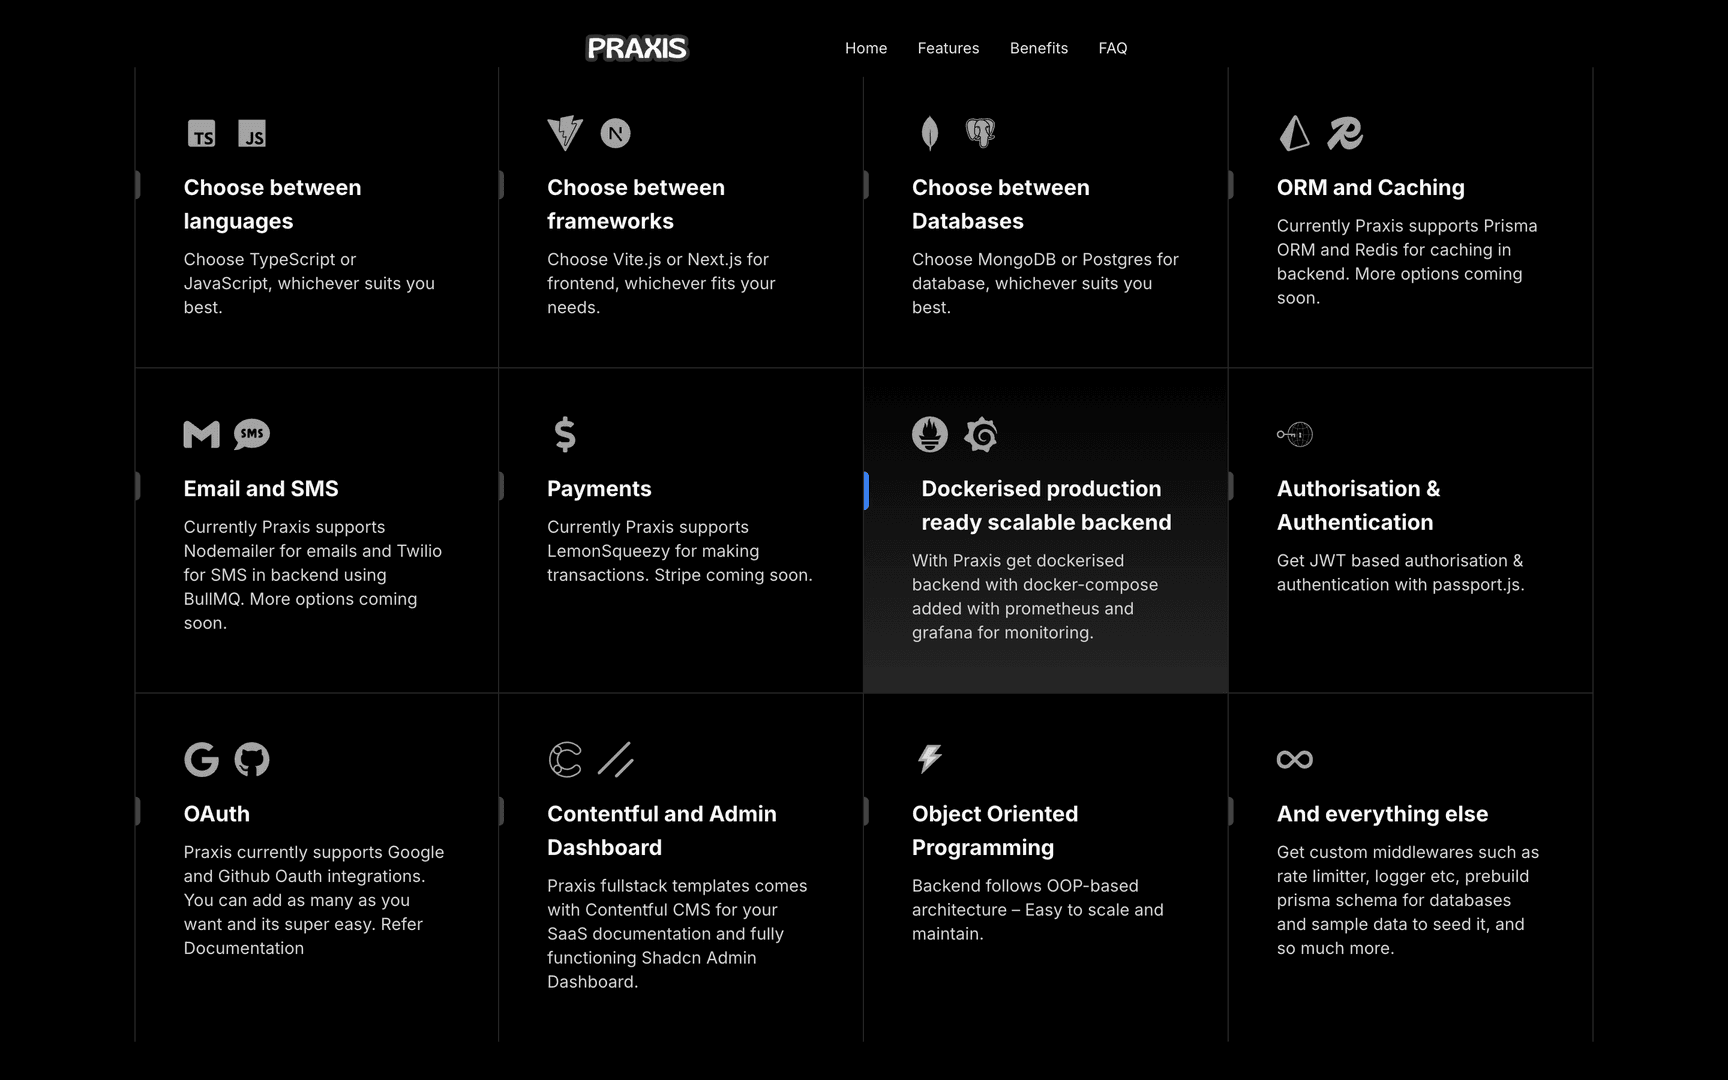Image resolution: width=1728 pixels, height=1080 pixels.
Task: Select the TypeScript icon
Action: coord(202,133)
